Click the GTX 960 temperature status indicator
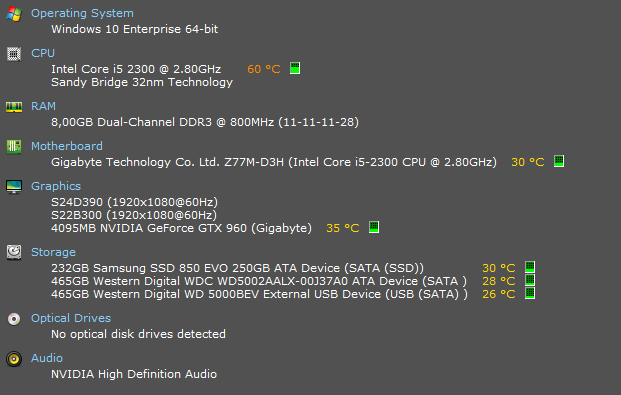This screenshot has width=621, height=395. click(x=374, y=227)
